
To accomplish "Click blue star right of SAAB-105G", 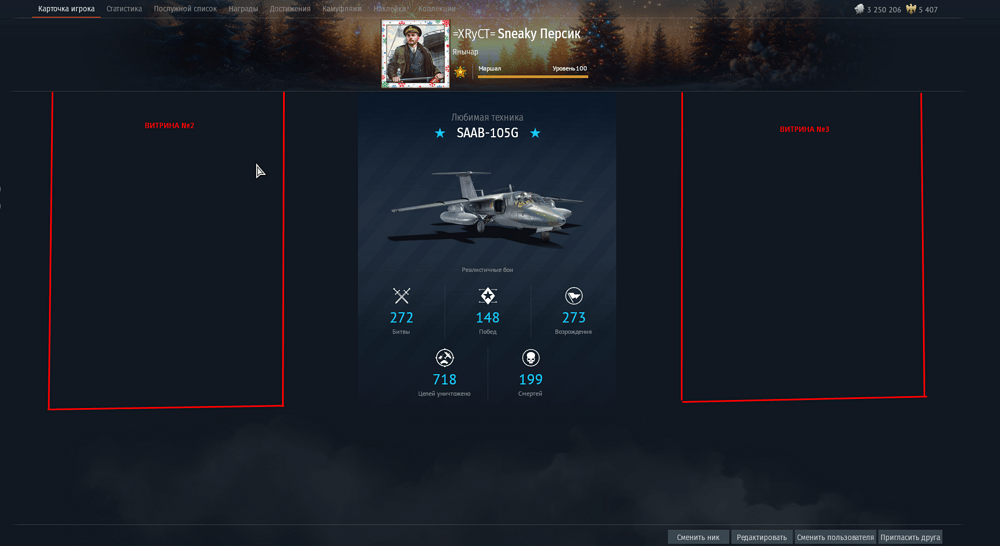I will [x=535, y=133].
